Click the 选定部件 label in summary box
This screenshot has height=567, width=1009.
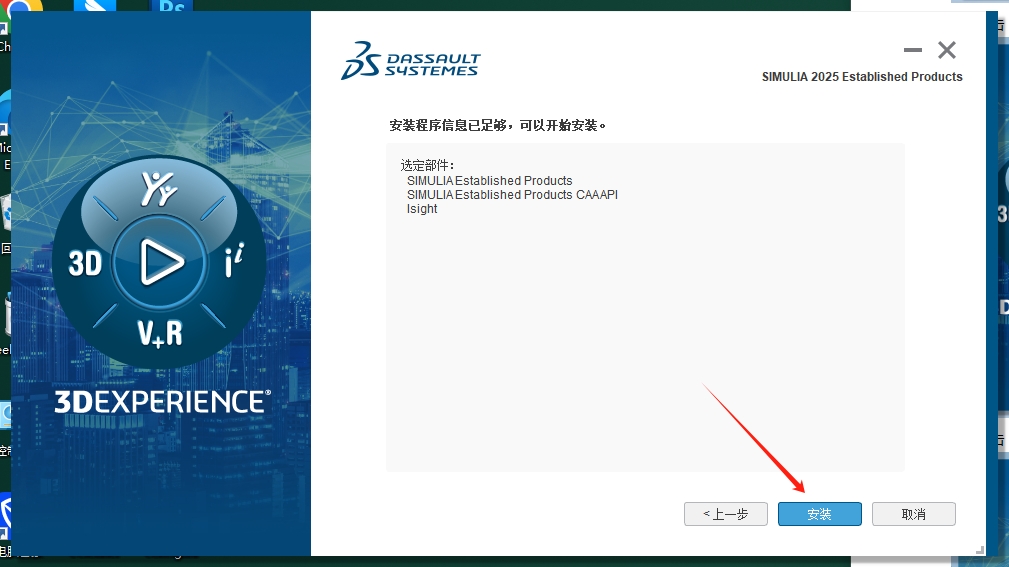pyautogui.click(x=427, y=165)
